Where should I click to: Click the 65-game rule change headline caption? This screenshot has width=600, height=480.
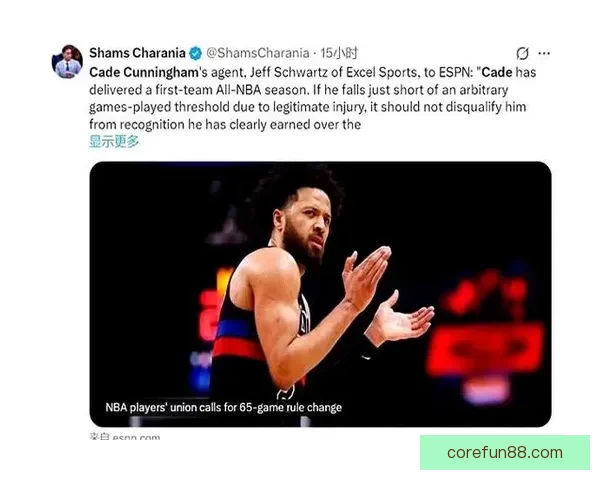223,407
